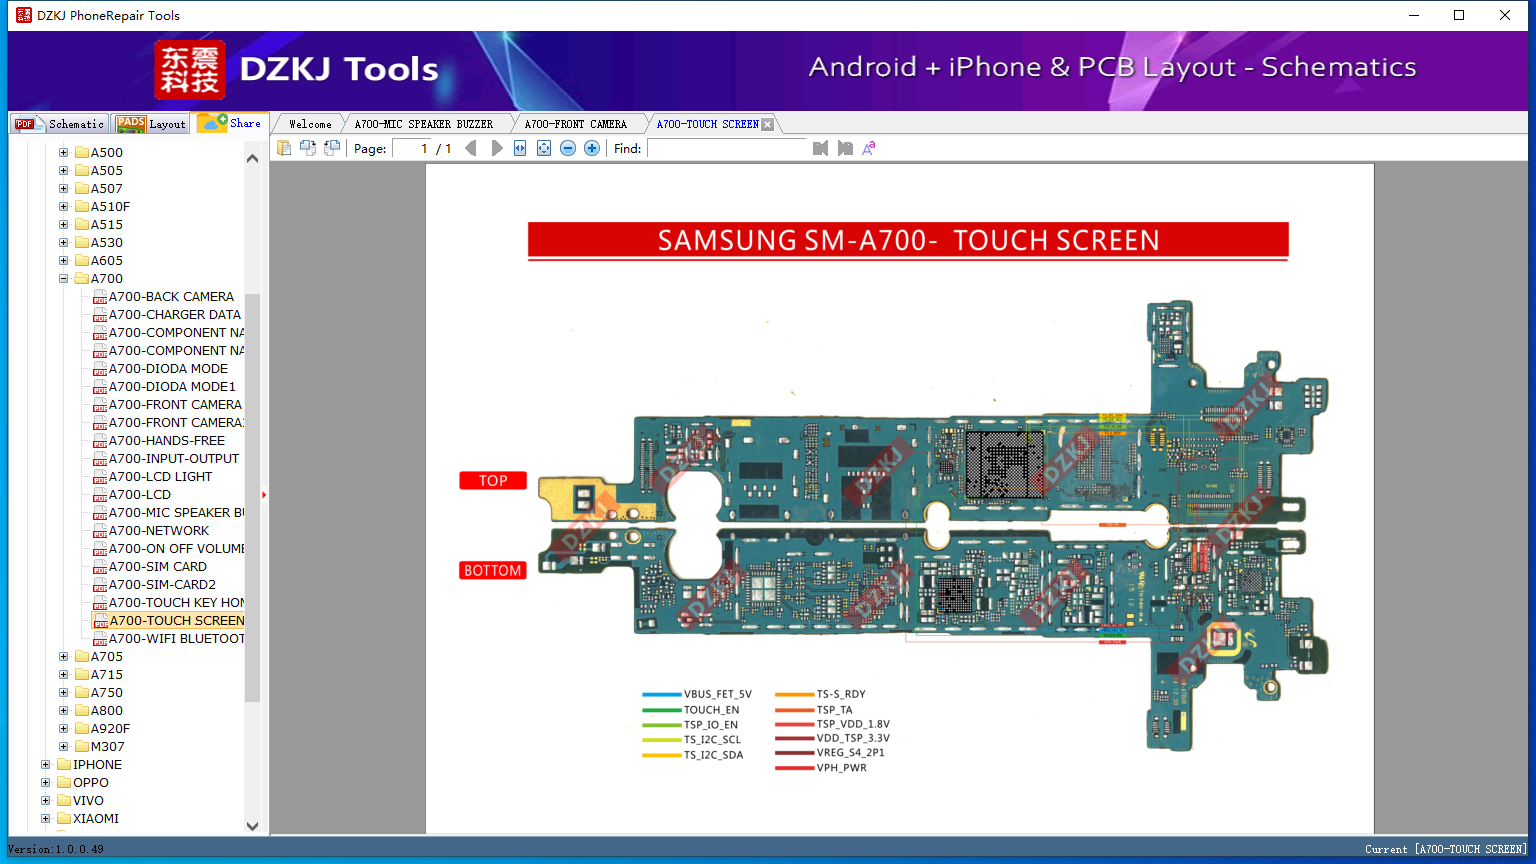Screen dimensions: 1536x864
Task: Click VPH_PWR red legend line
Action: coord(794,768)
